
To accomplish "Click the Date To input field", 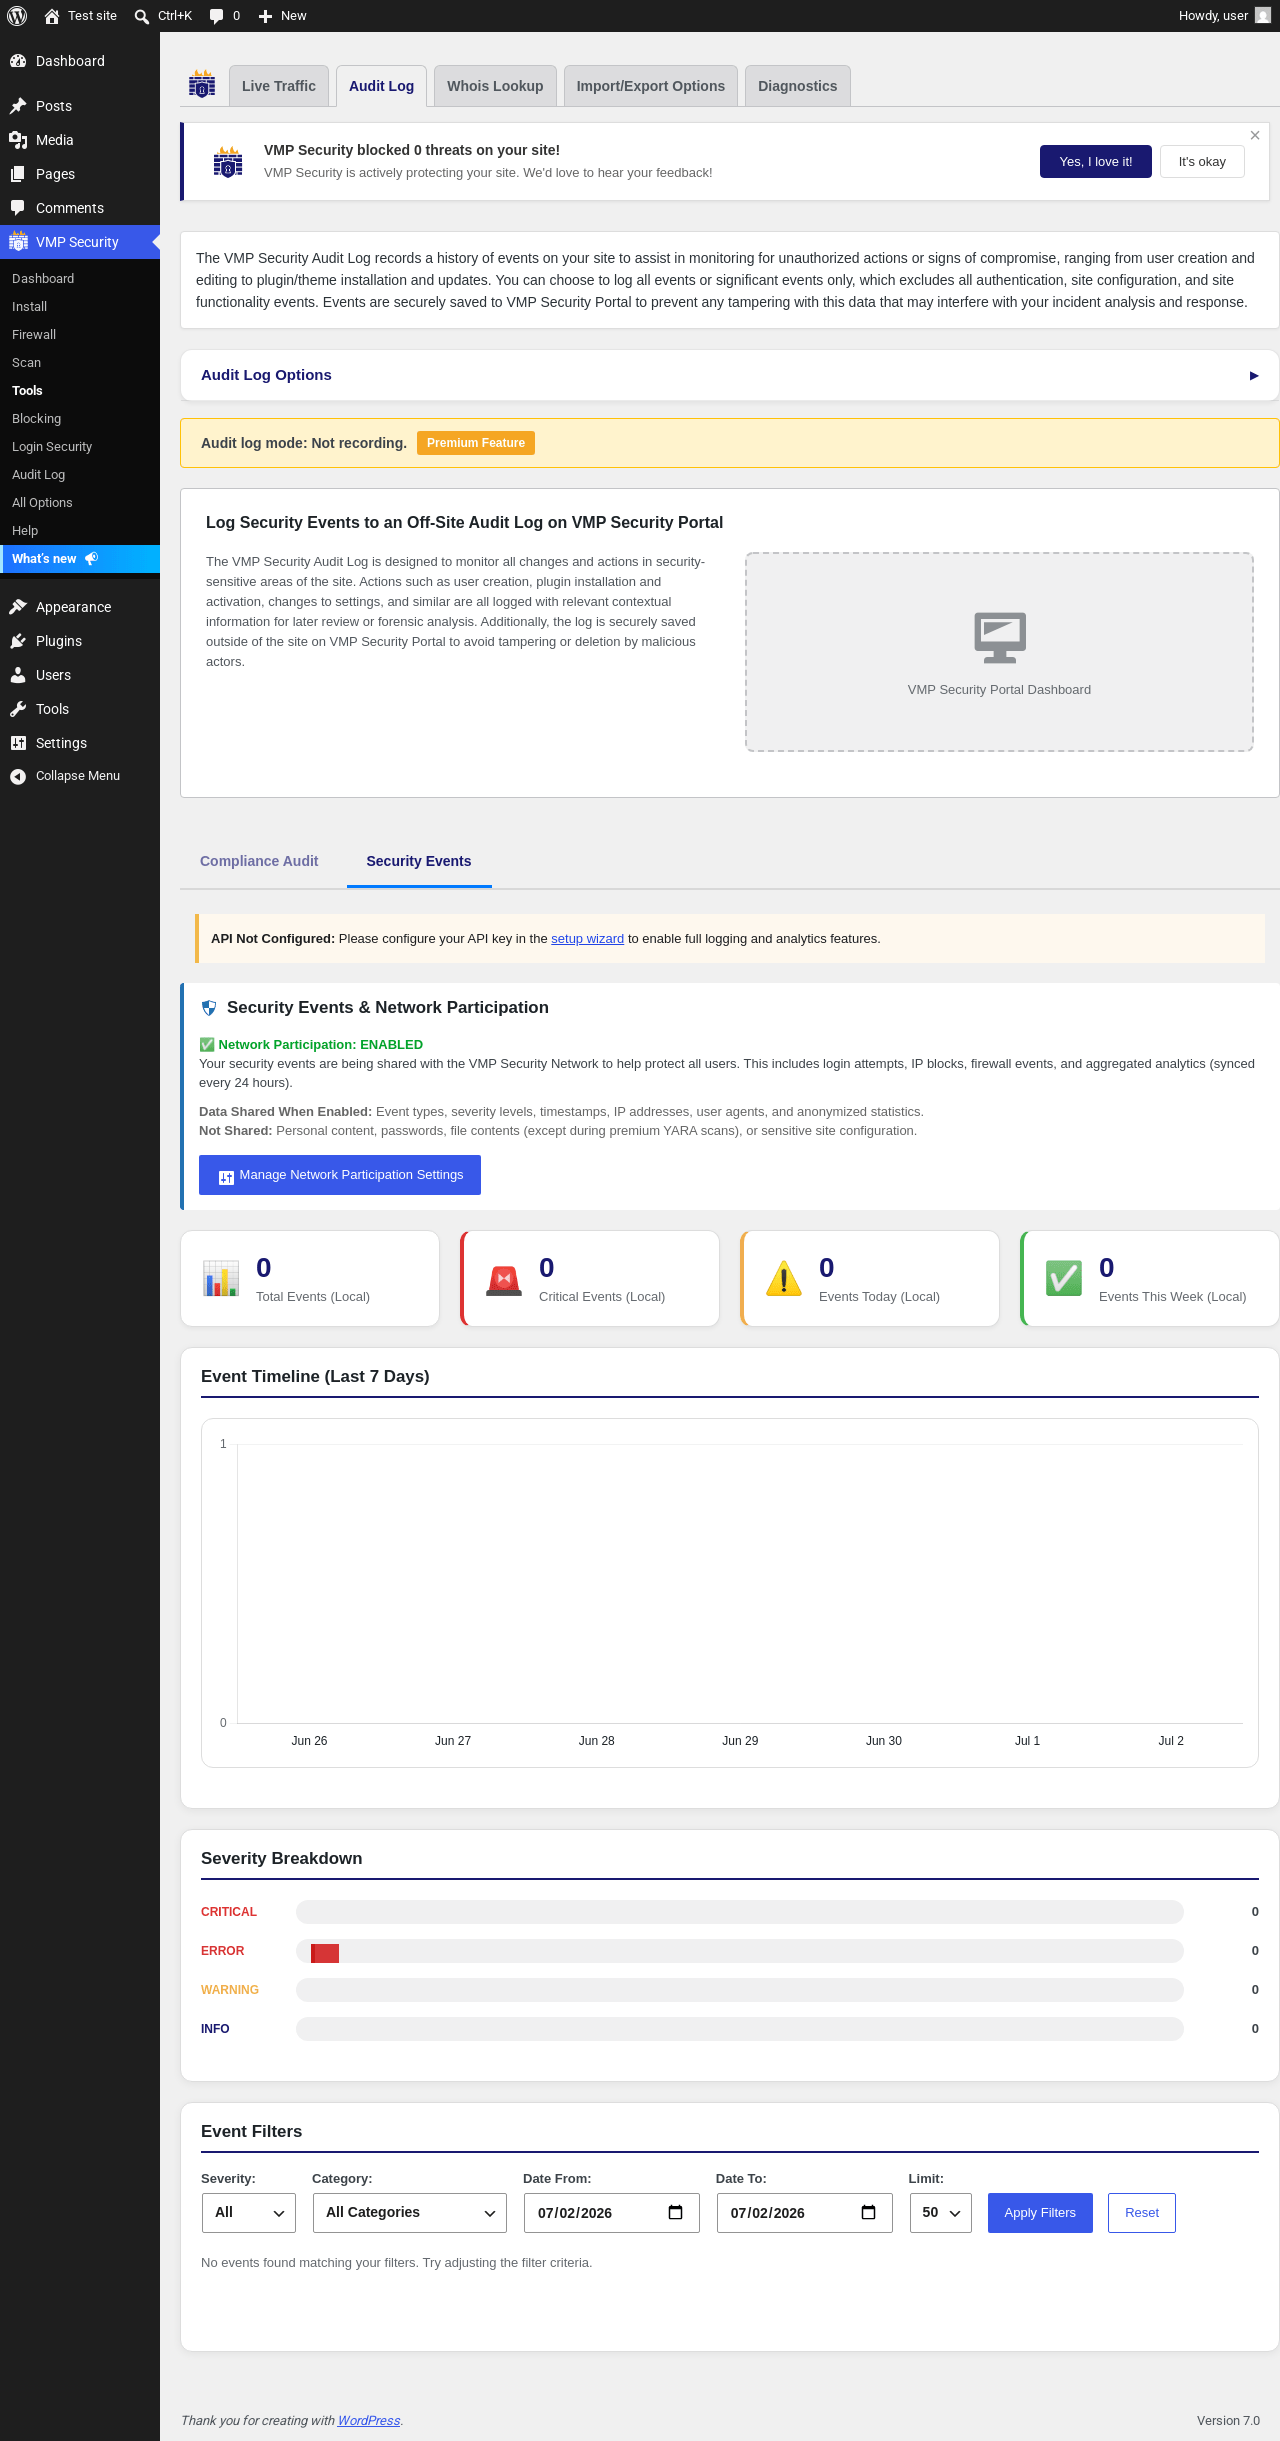I will [x=805, y=2213].
